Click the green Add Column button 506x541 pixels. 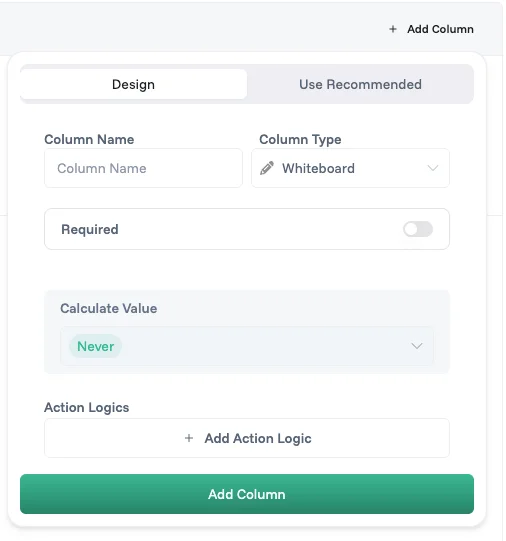point(247,494)
